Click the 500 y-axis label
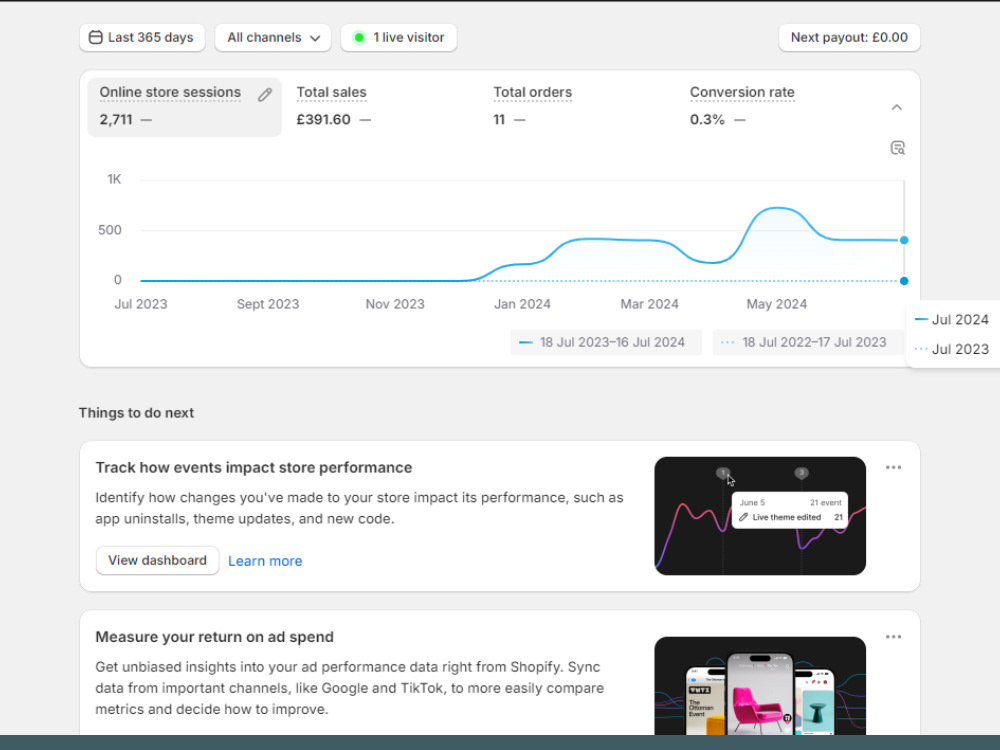 point(110,230)
